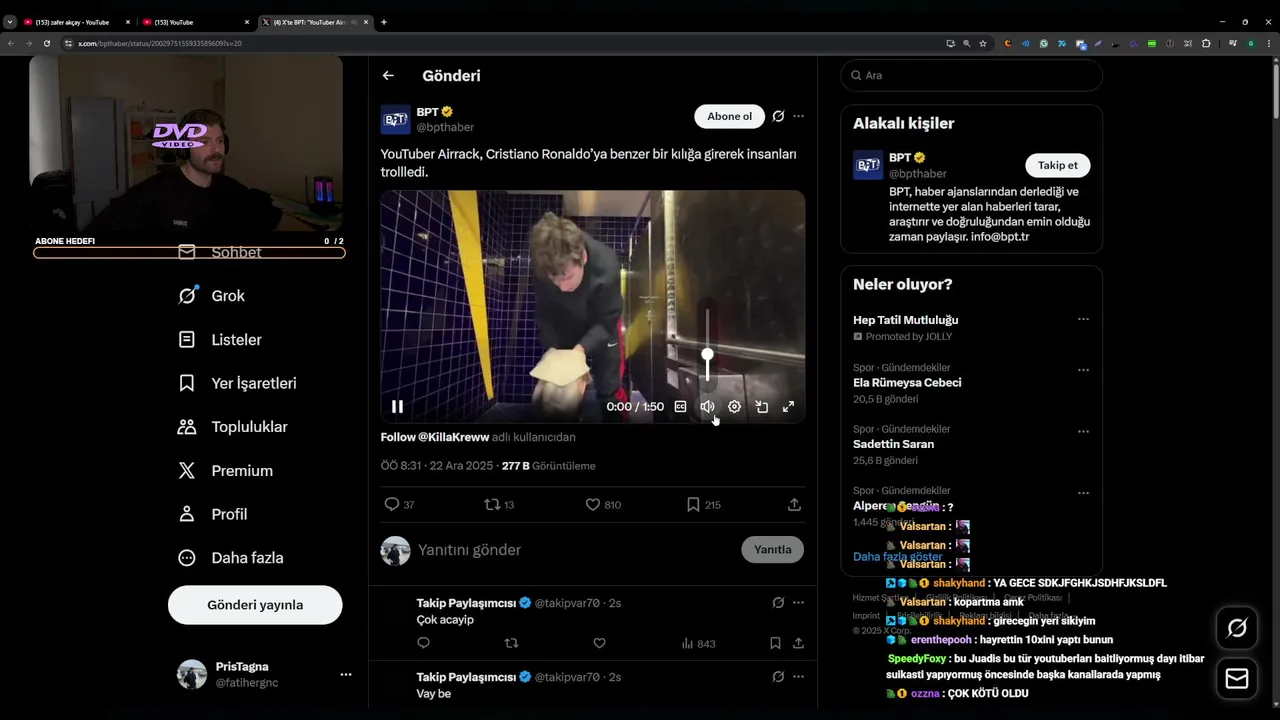Reload the page
This screenshot has height=720, width=1280.
(x=46, y=43)
